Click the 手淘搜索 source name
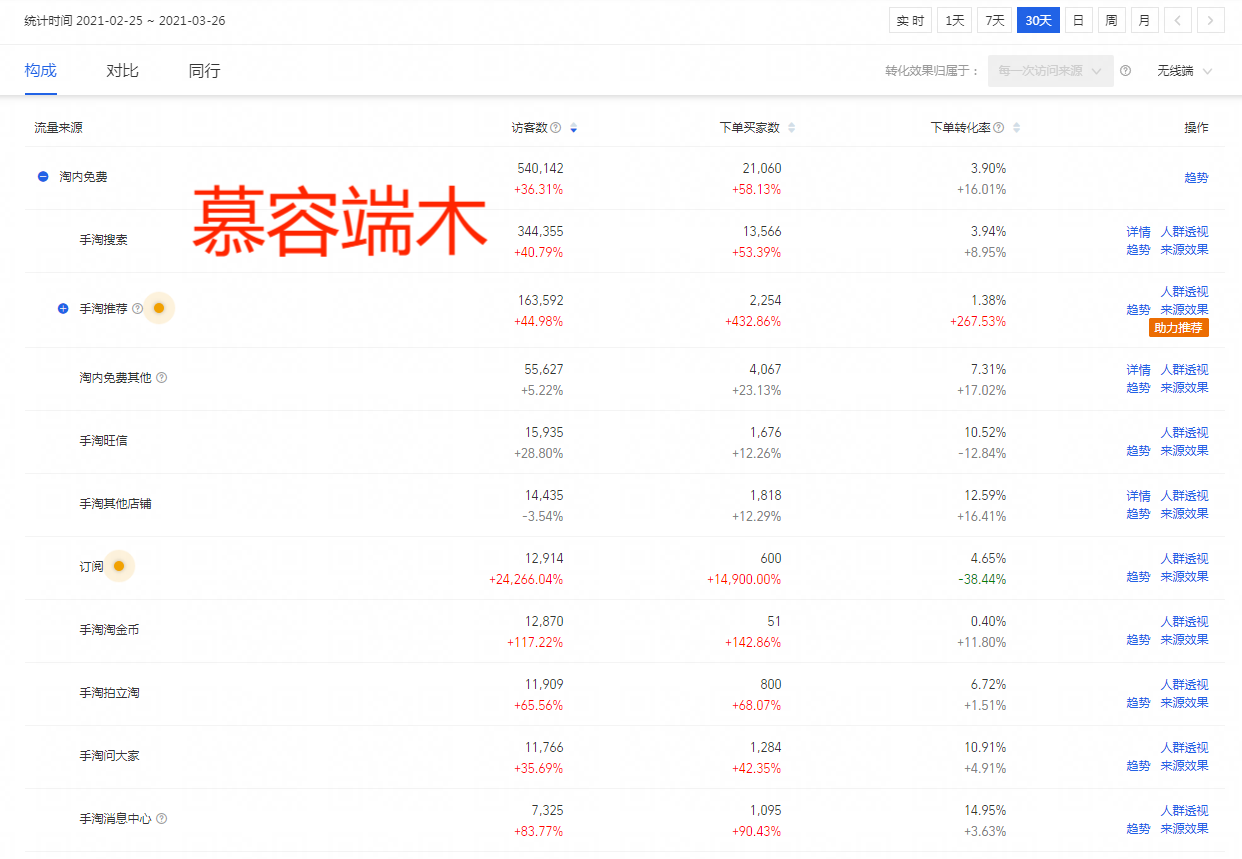The width and height of the screenshot is (1242, 859). [x=104, y=240]
